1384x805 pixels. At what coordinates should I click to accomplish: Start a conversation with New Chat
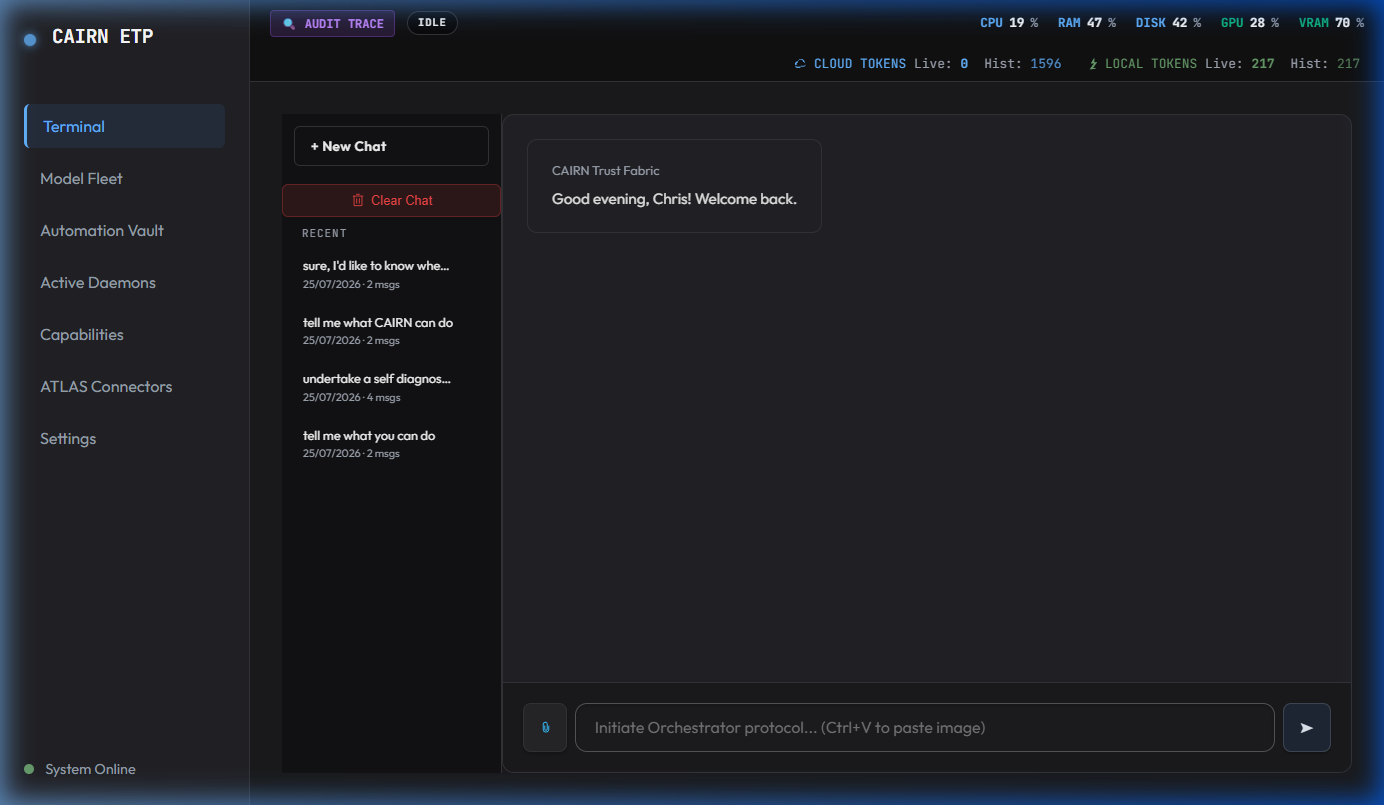pyautogui.click(x=391, y=146)
